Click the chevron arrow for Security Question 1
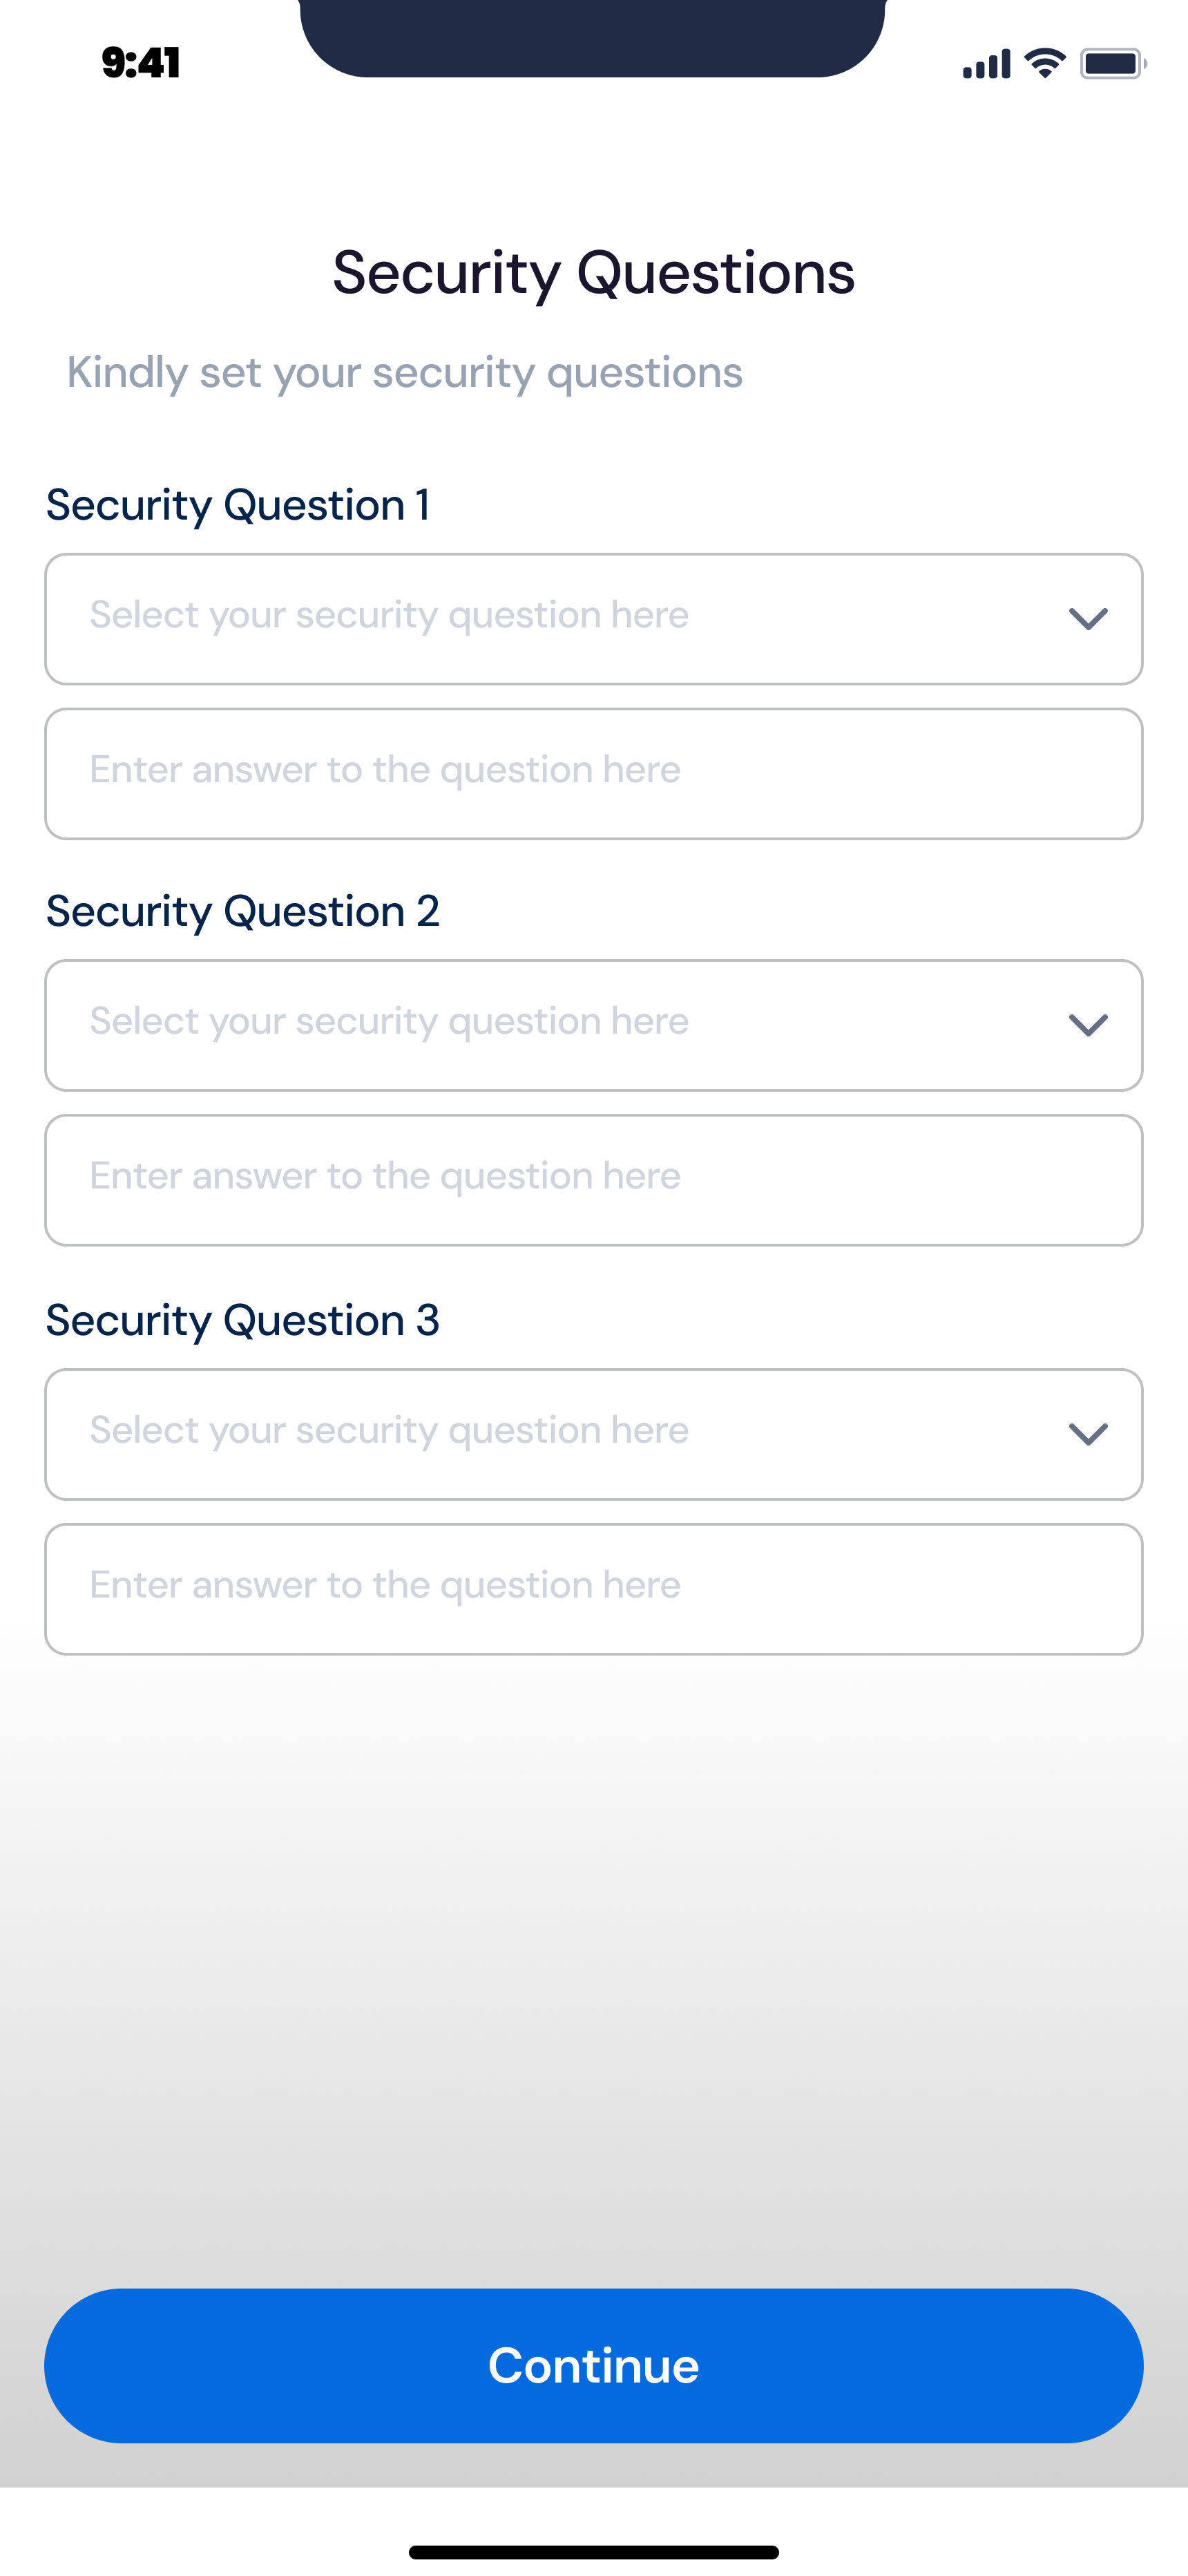This screenshot has width=1188, height=2576. pyautogui.click(x=1088, y=619)
